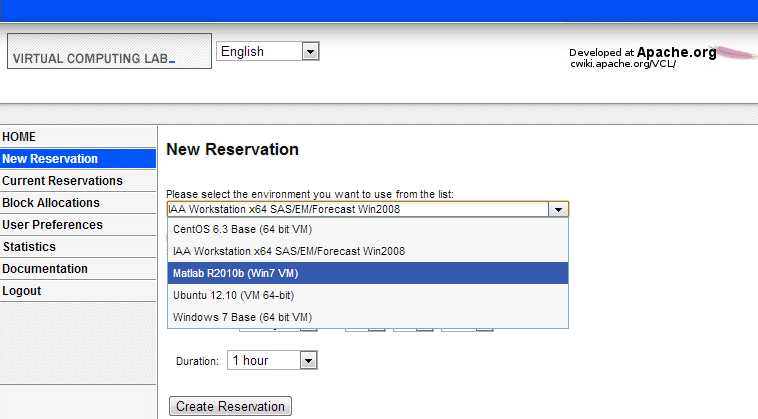Choose CentOS 6.3 Base (64 bit VM)
758x419 pixels.
[368, 229]
